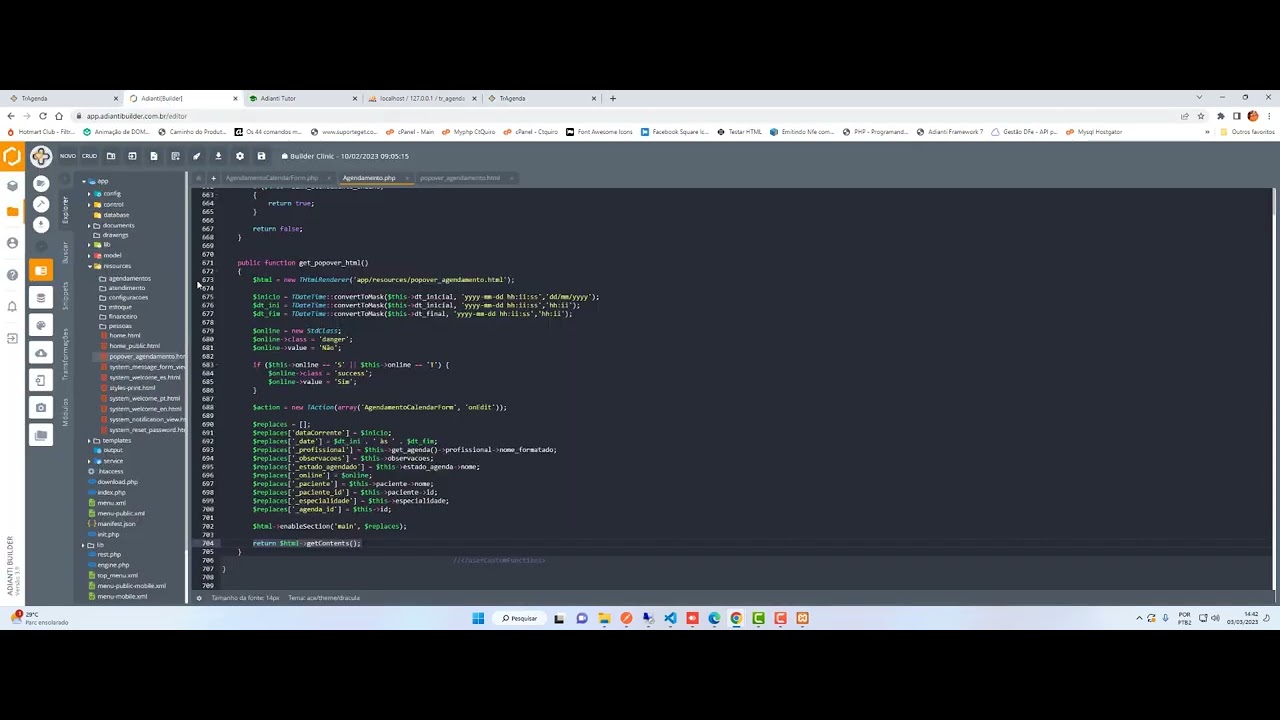Click the import arrow toolbar icon

(x=132, y=156)
